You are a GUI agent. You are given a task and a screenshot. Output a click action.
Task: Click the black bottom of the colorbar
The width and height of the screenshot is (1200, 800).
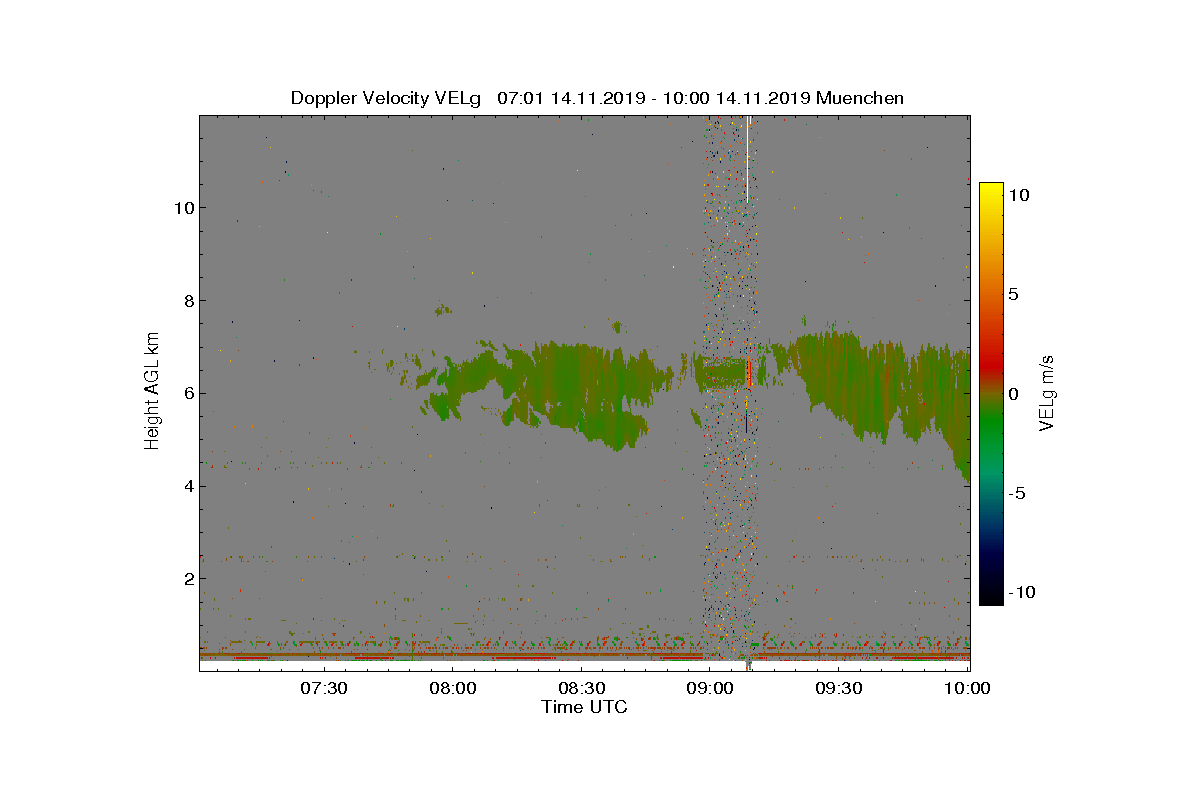pyautogui.click(x=991, y=594)
